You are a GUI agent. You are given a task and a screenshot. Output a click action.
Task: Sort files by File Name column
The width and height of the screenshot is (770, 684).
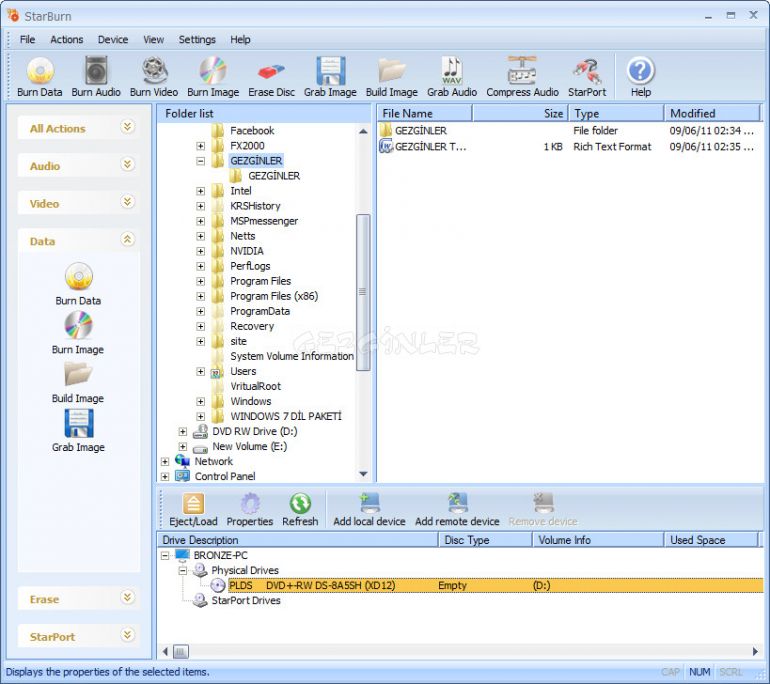[x=424, y=113]
